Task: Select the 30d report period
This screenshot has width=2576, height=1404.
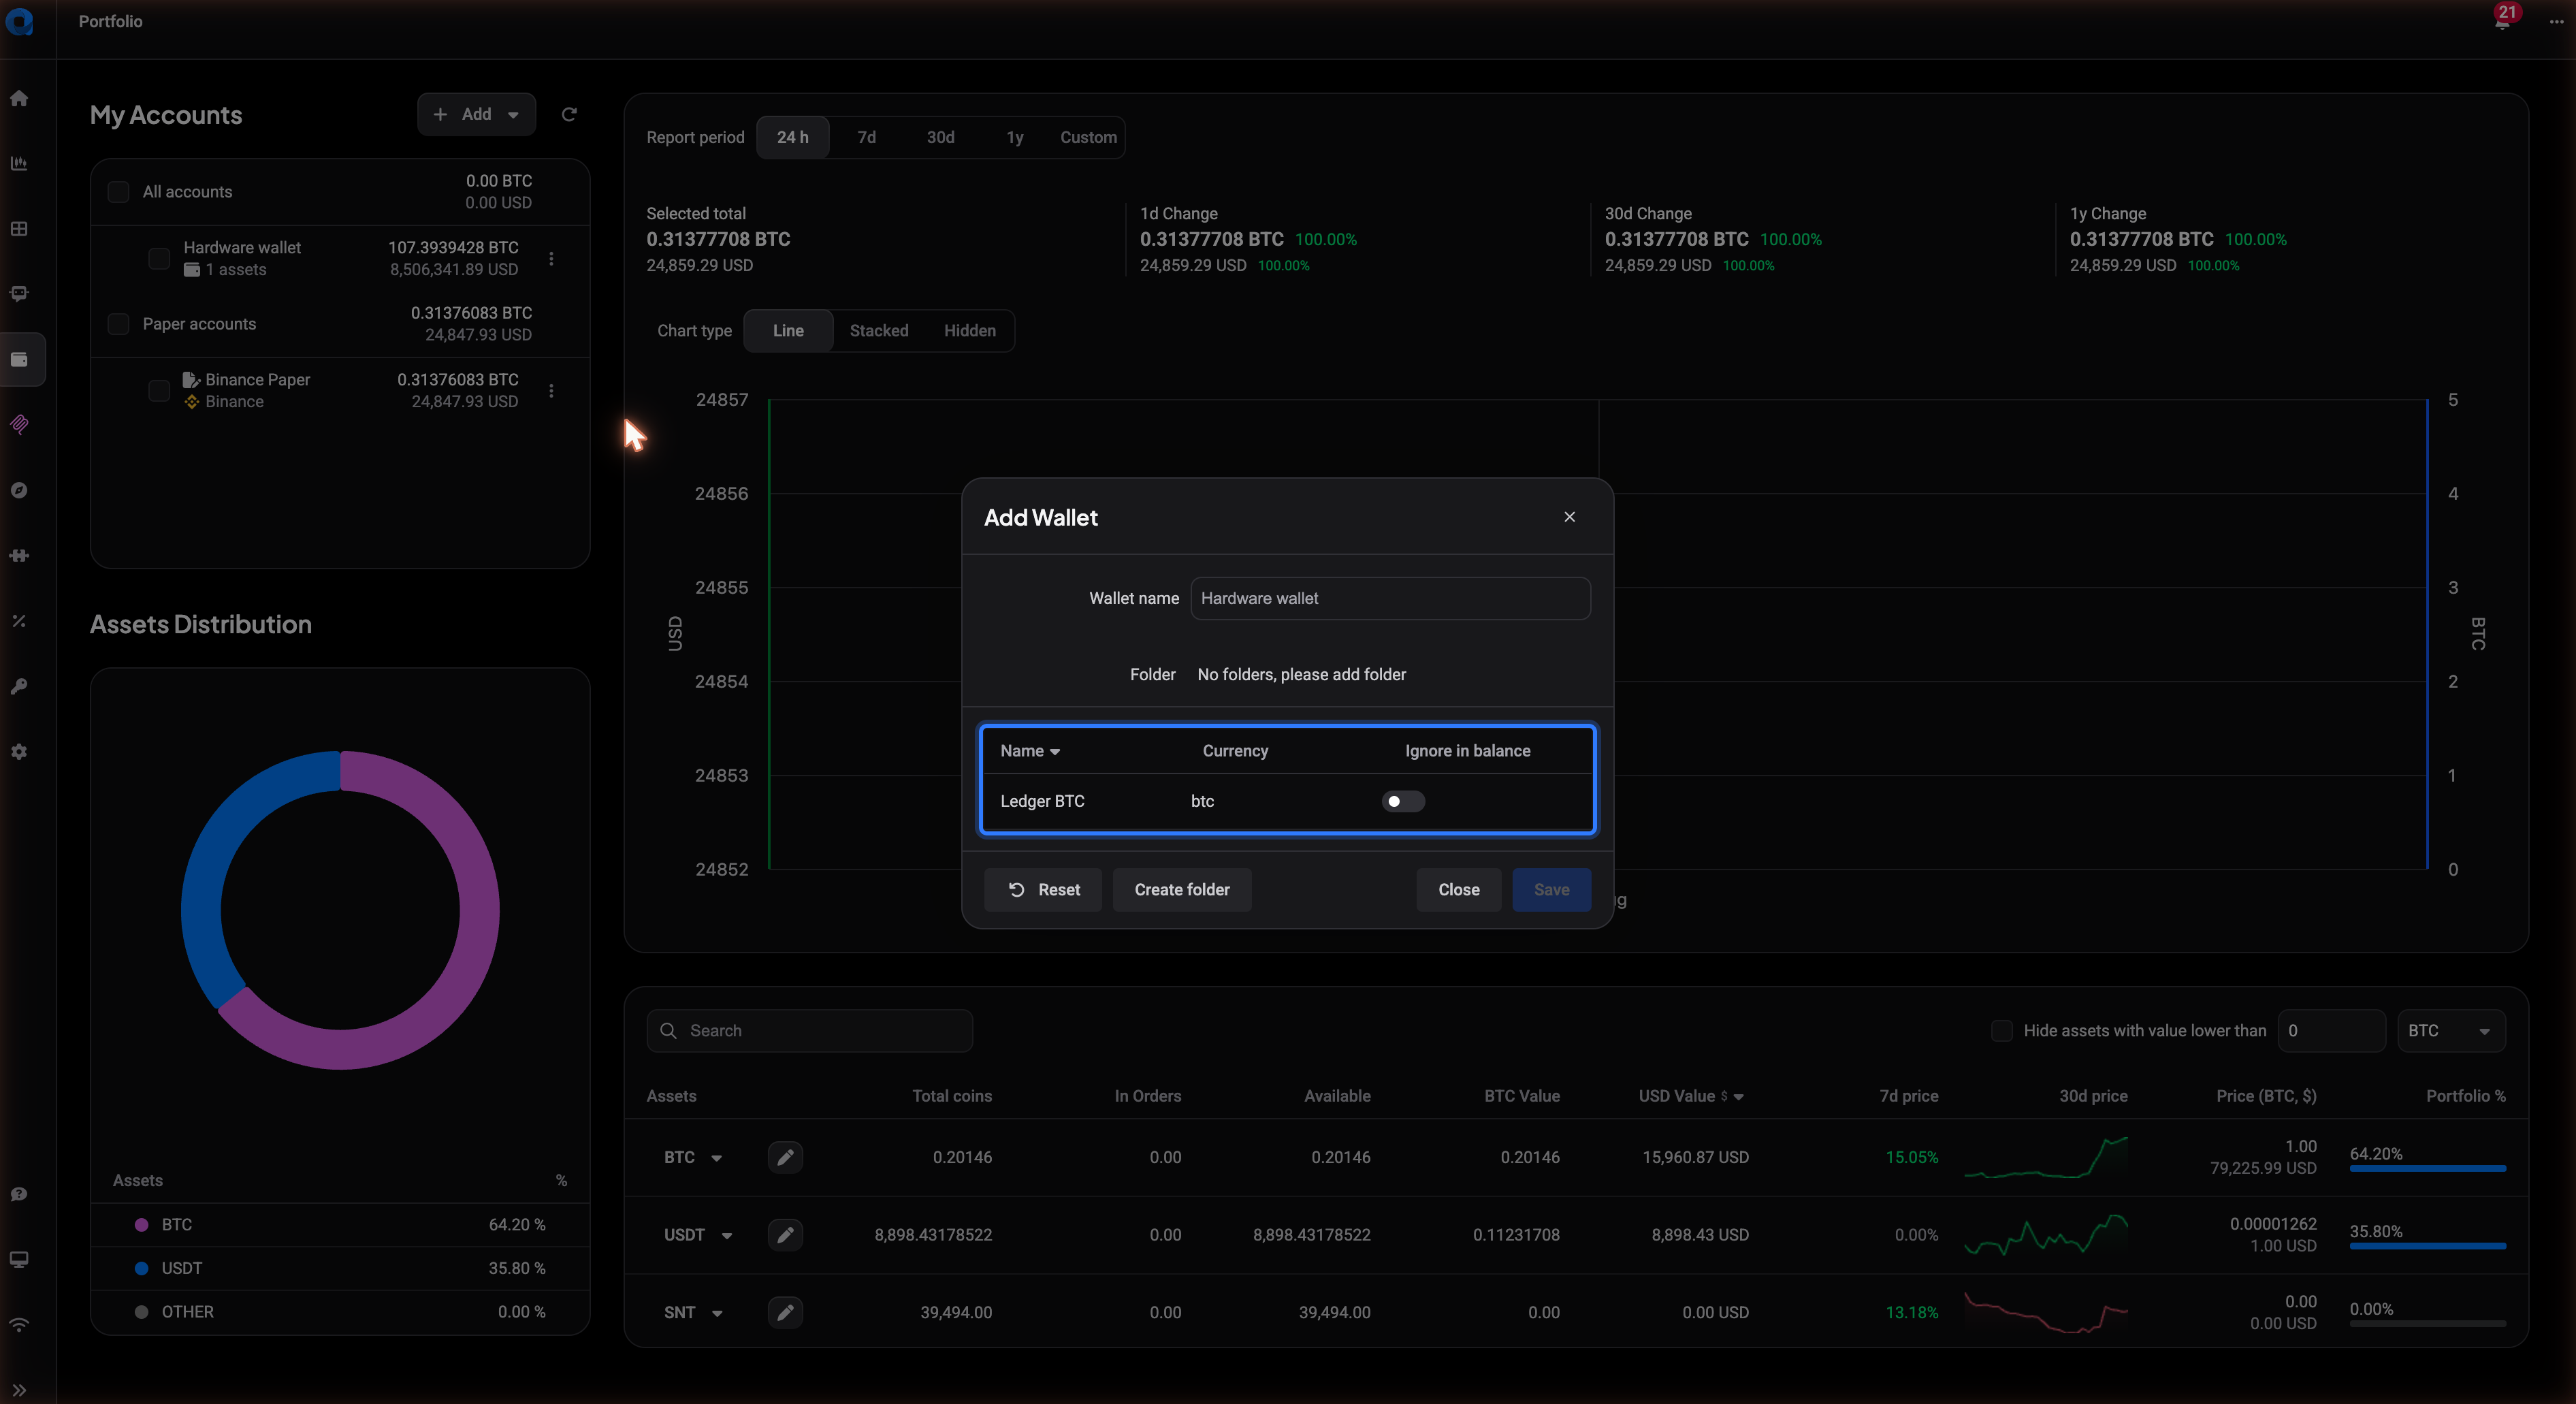Action: [x=940, y=137]
